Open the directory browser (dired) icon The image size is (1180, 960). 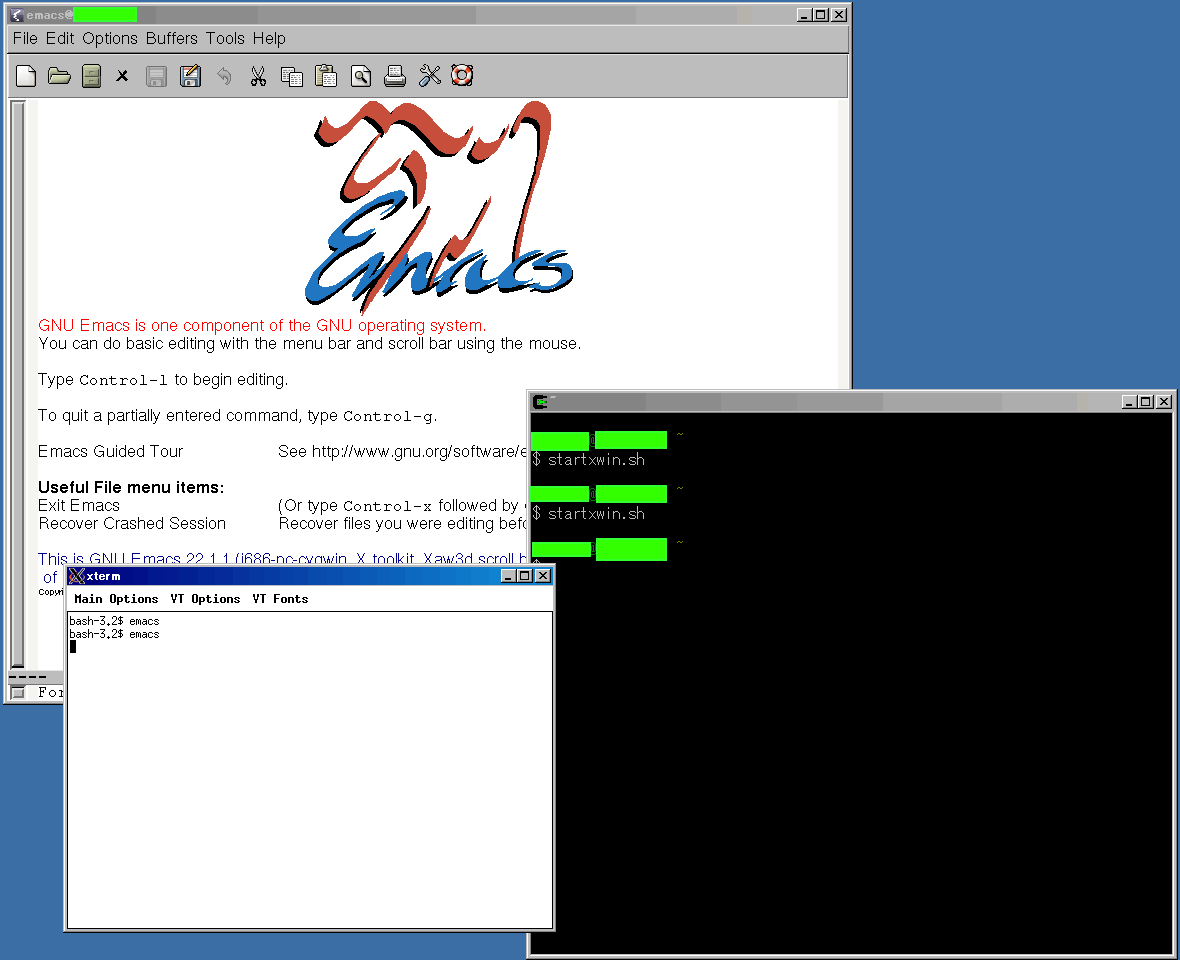(91, 76)
